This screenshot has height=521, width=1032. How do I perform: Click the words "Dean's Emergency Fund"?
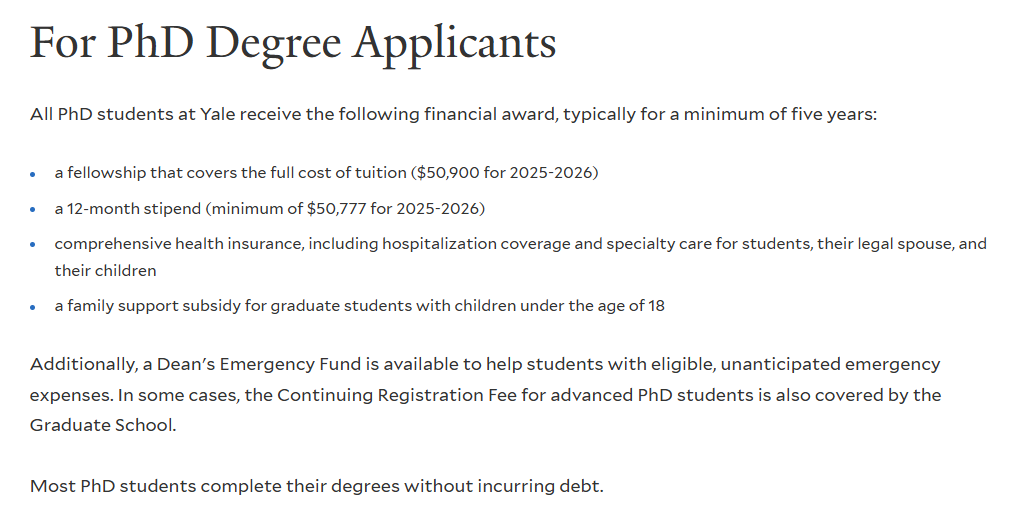coord(226,364)
